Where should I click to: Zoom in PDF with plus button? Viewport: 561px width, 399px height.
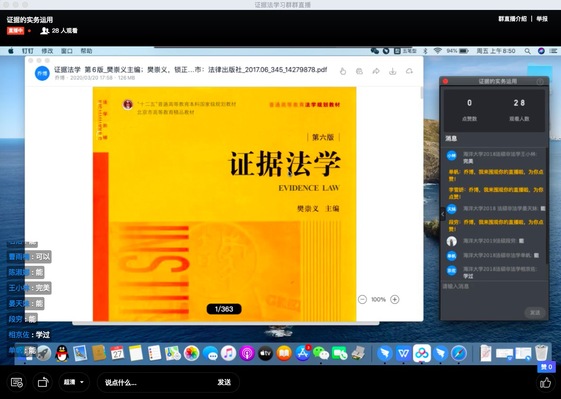pyautogui.click(x=395, y=300)
